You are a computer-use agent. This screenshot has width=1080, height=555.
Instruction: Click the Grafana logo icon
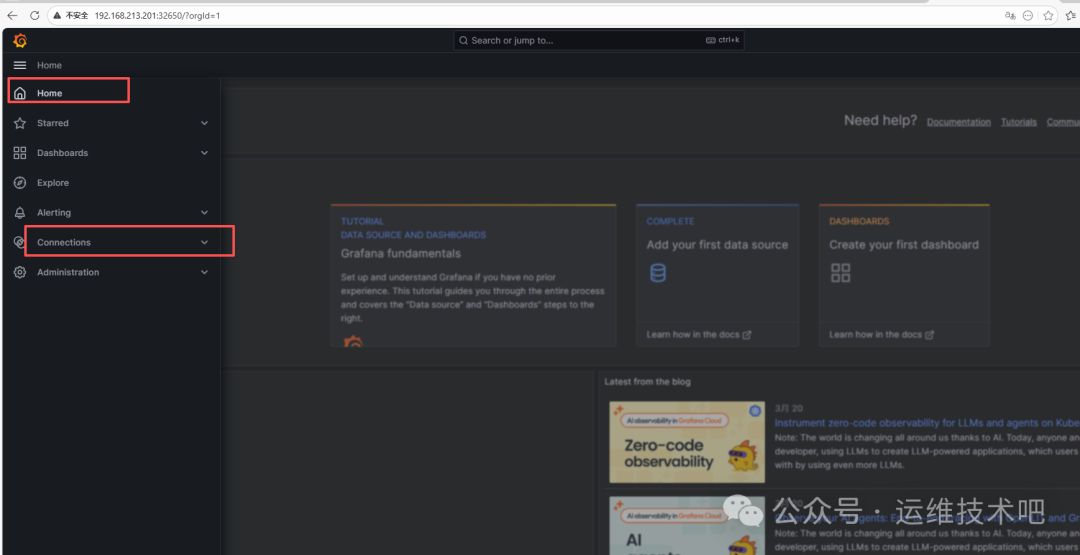coord(20,41)
